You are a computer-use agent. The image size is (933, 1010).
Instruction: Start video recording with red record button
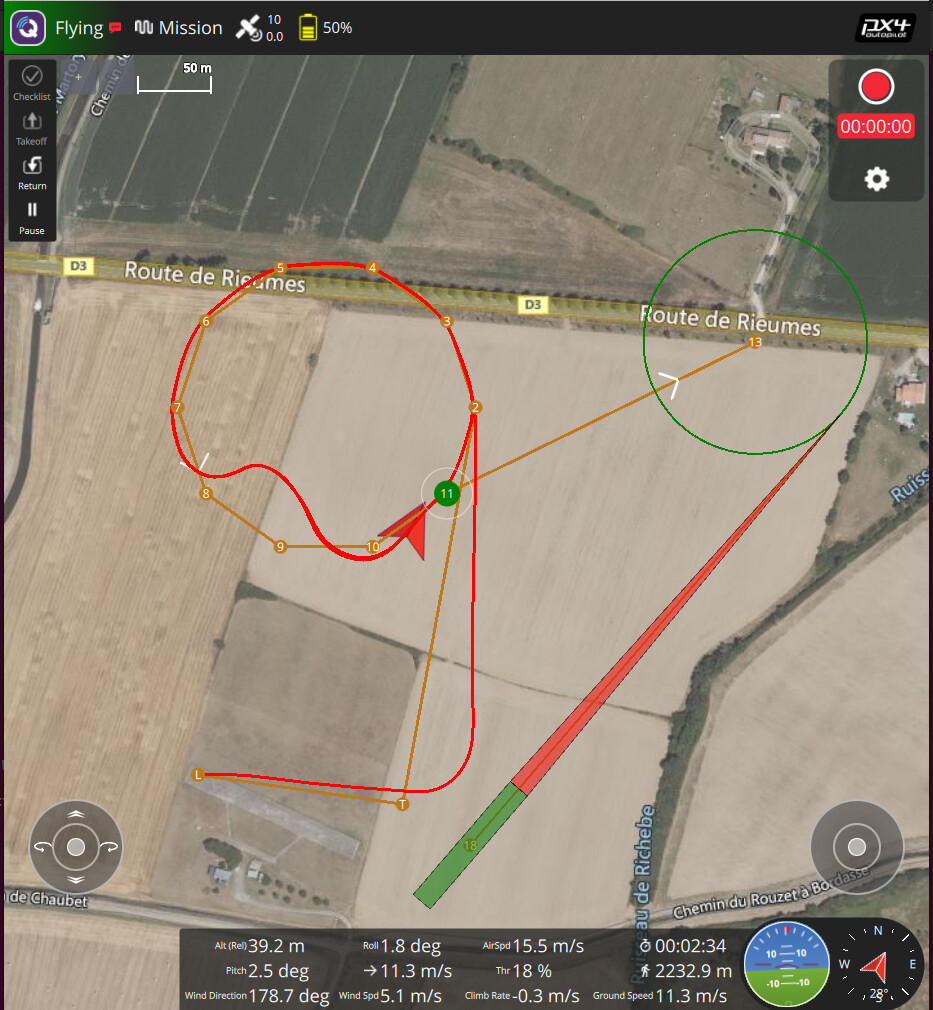click(876, 87)
